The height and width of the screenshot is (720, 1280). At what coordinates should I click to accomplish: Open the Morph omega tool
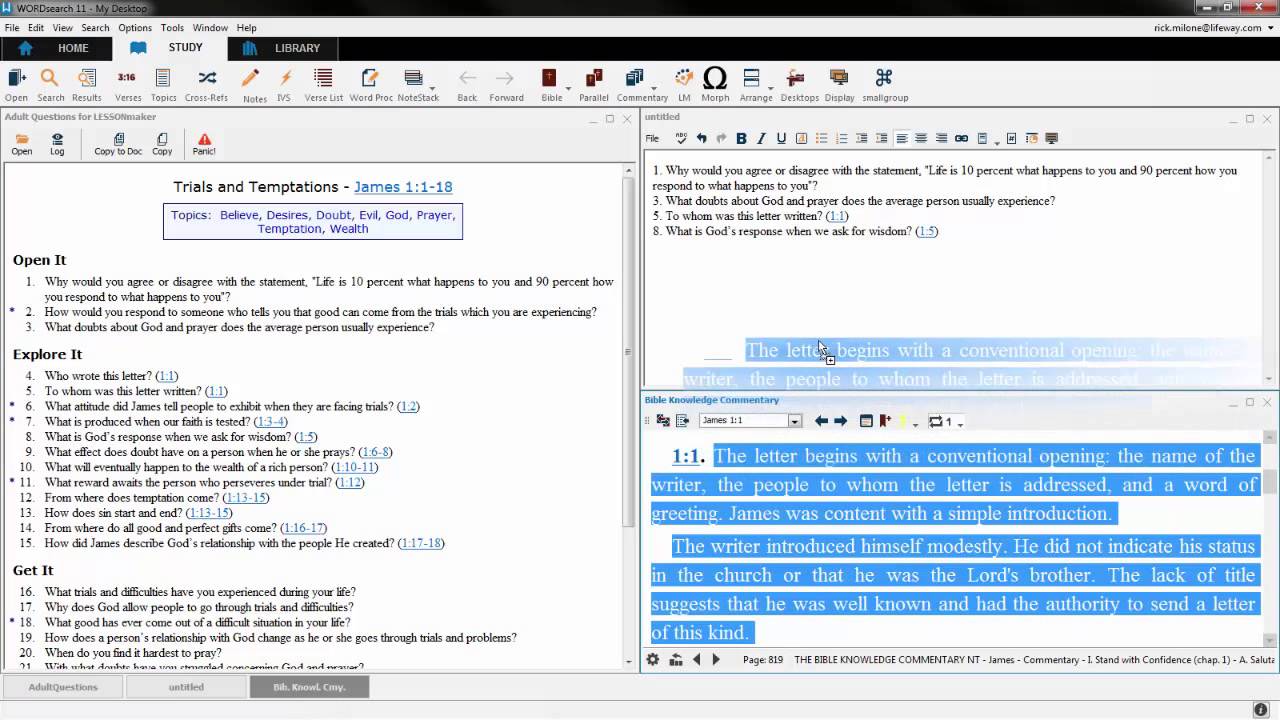(715, 85)
